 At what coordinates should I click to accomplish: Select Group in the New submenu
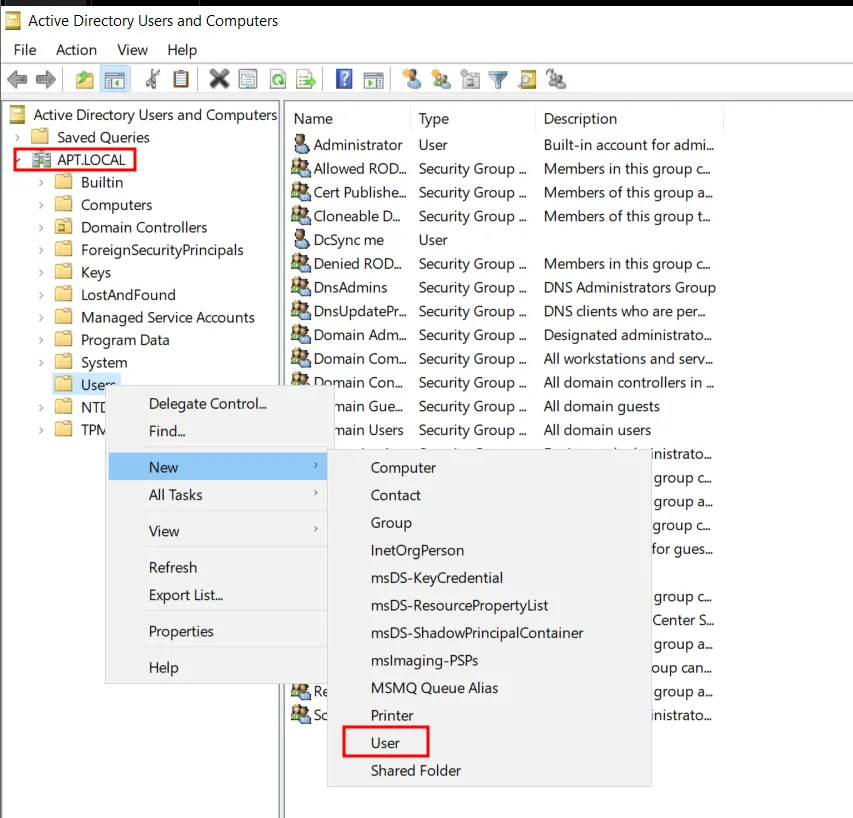pos(489,523)
